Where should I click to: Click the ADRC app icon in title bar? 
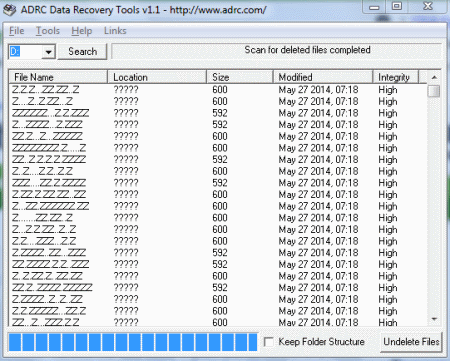click(x=10, y=10)
